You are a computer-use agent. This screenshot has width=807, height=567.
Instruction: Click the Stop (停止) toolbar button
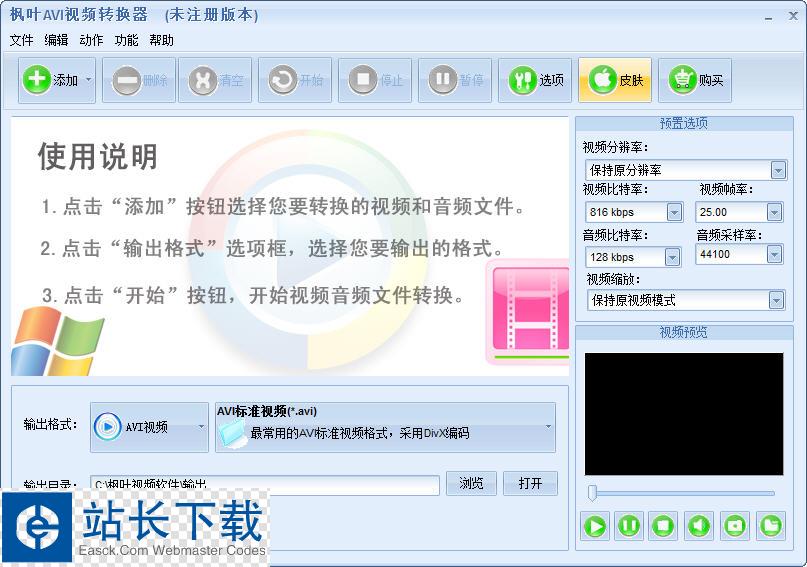tap(375, 80)
